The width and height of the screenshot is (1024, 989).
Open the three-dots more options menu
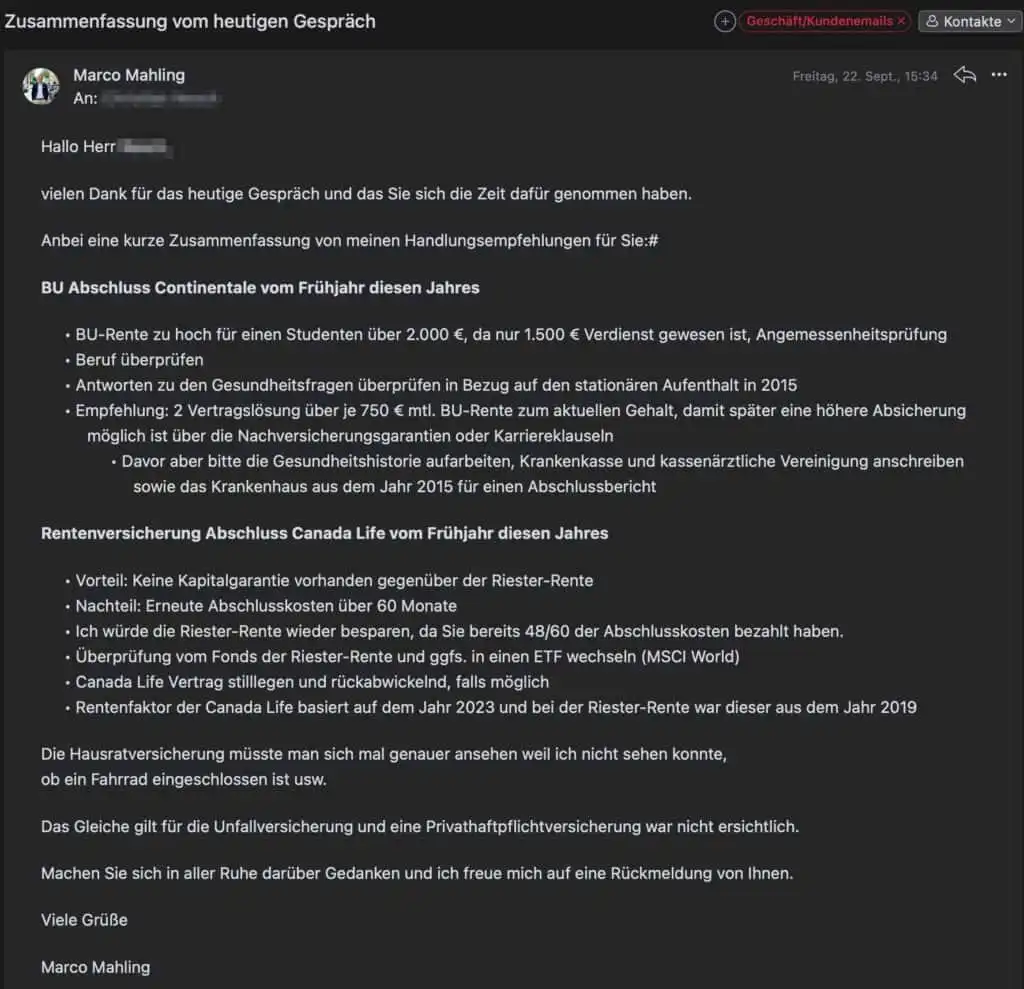tap(999, 75)
